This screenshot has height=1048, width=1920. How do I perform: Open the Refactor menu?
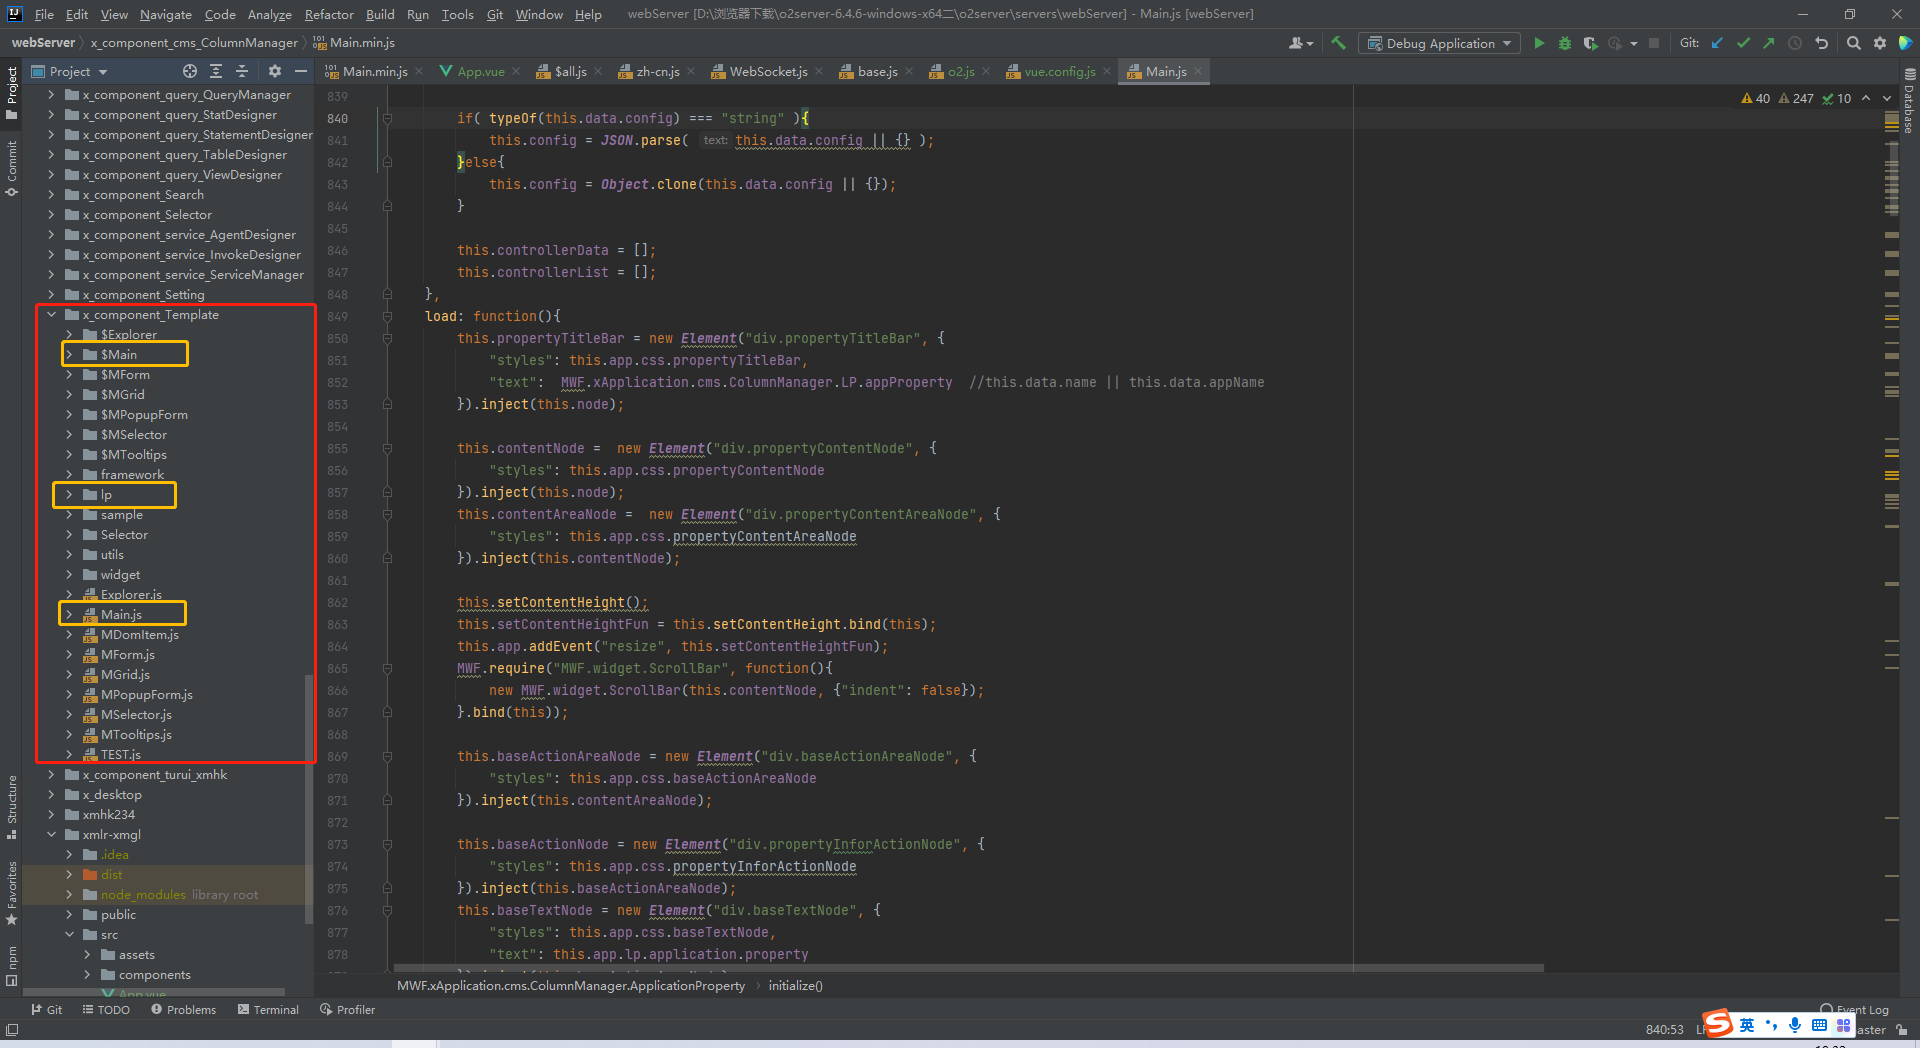coord(329,14)
